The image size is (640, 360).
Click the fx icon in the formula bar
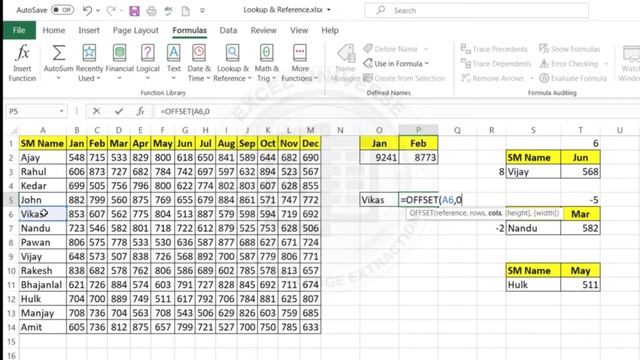click(x=140, y=111)
